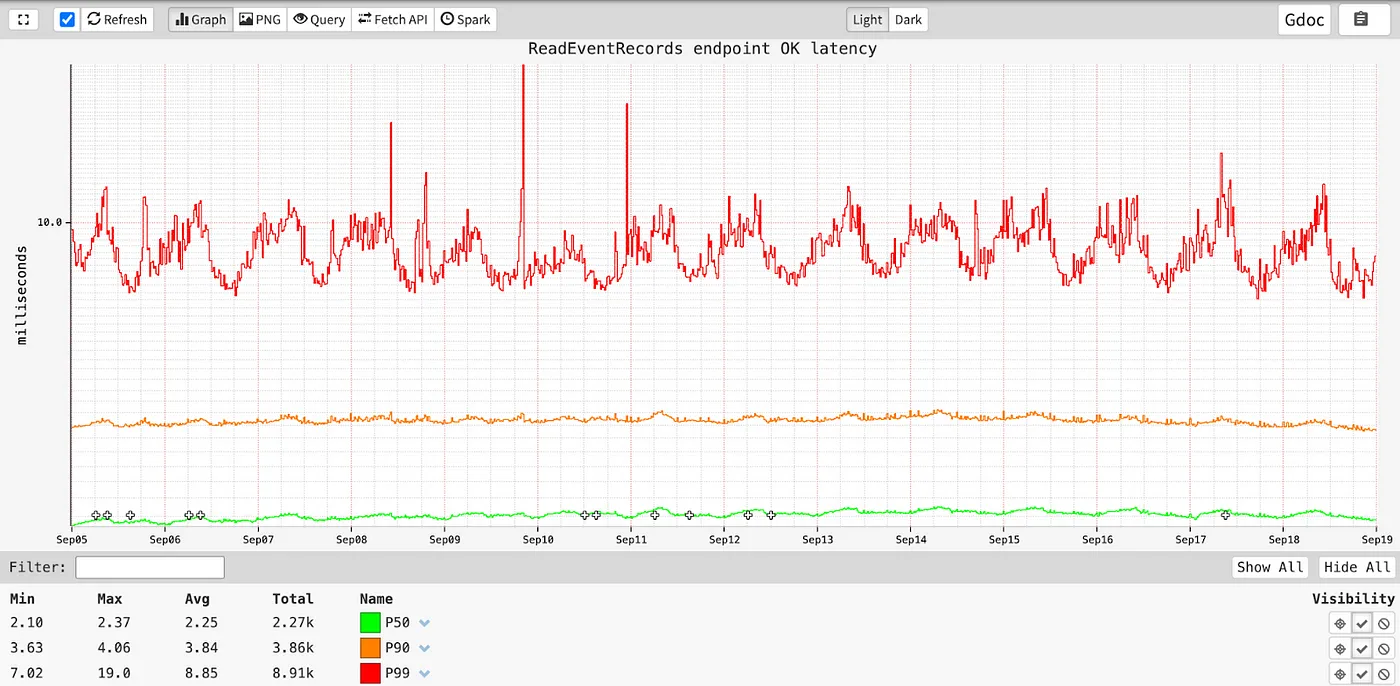This screenshot has width=1400, height=686.
Task: Click the P50 series name
Action: (x=398, y=622)
